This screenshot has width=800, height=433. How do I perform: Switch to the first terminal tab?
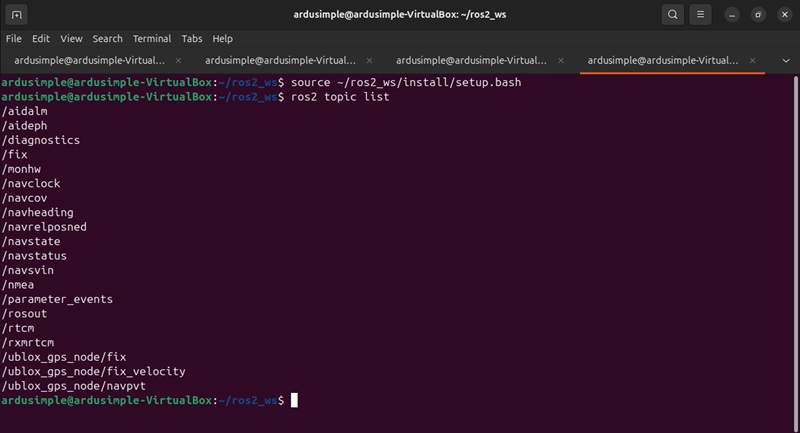point(90,61)
